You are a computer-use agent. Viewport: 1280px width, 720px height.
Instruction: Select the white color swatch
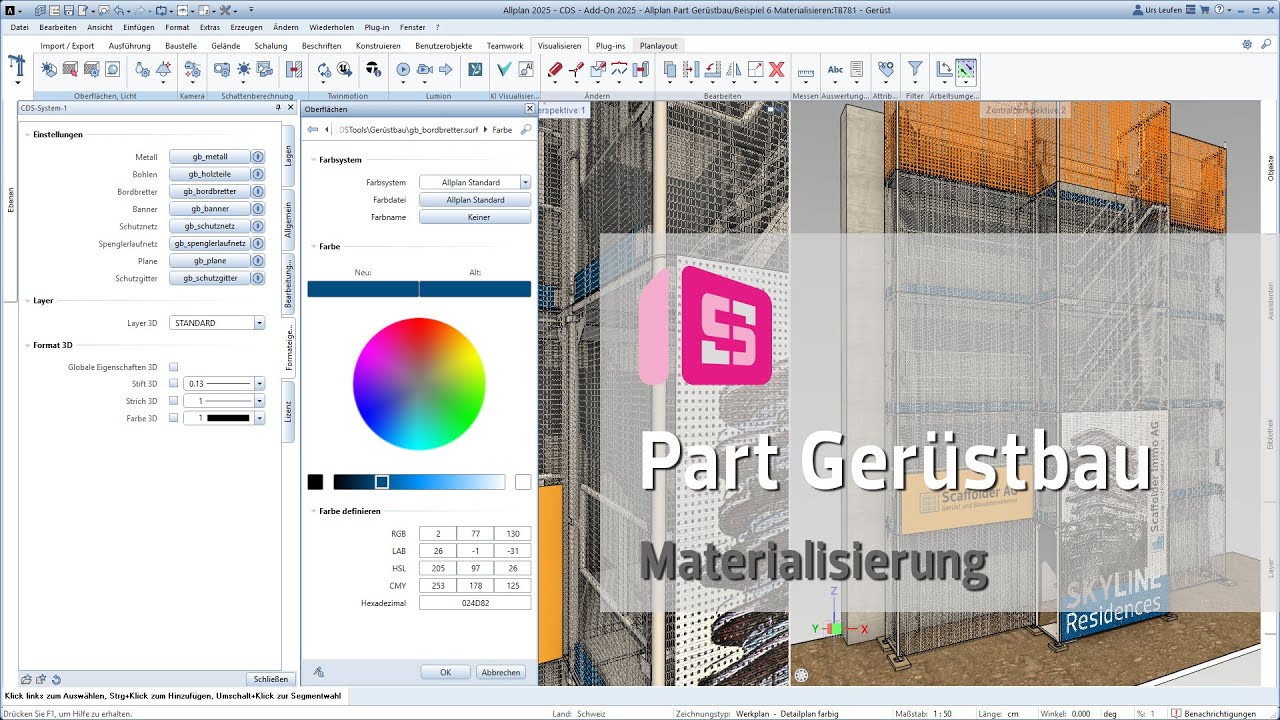pos(523,482)
